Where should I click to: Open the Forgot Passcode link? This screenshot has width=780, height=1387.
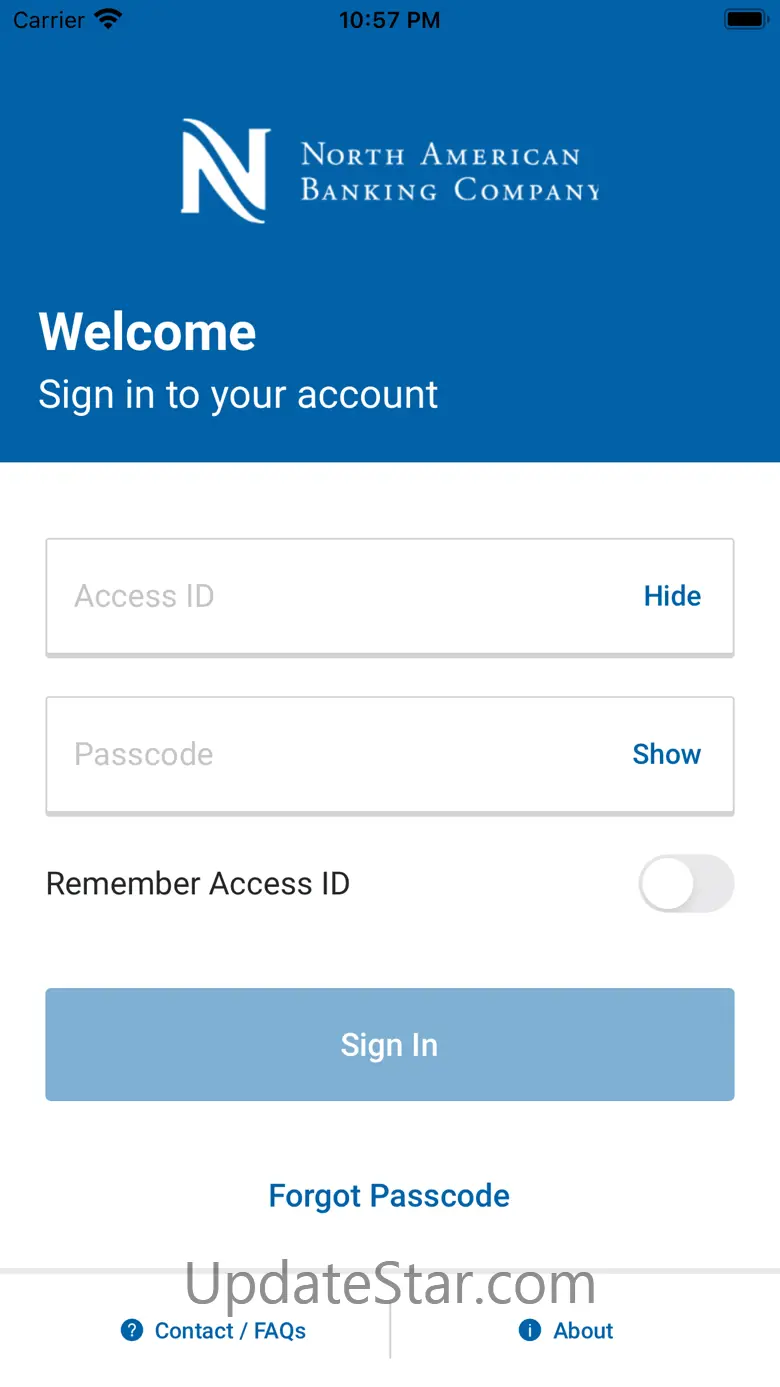point(390,1196)
